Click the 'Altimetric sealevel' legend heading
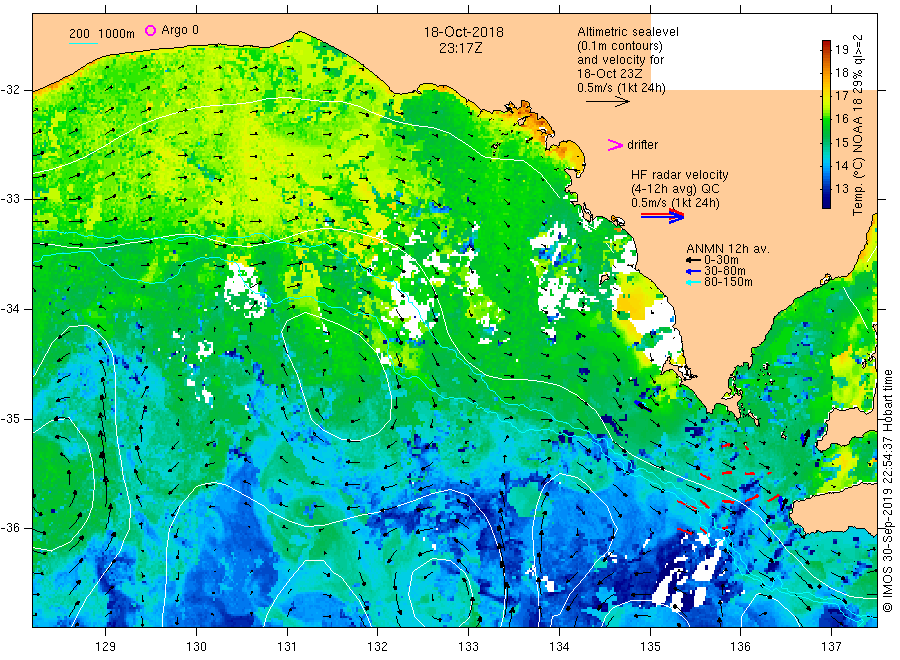The width and height of the screenshot is (900, 660). click(x=627, y=32)
